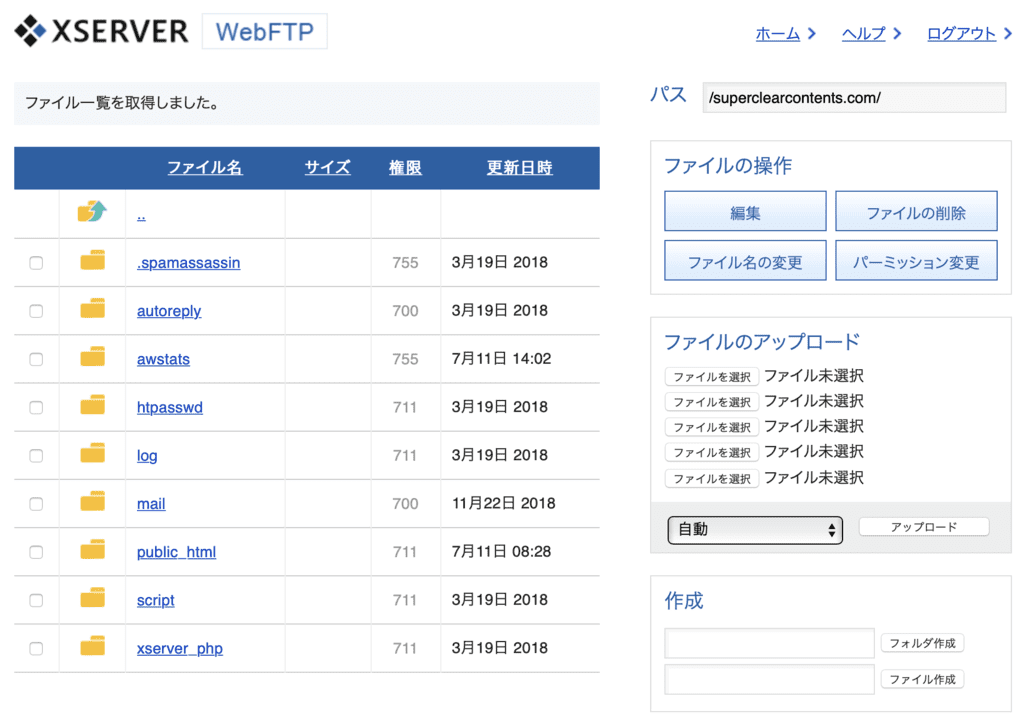This screenshot has width=1024, height=721.
Task: Tick the checkbox for .spamassassin
Action: pos(36,261)
